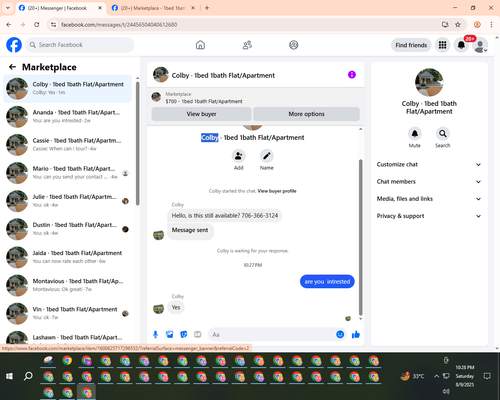Click the "Hello, is this still available?" message
The height and width of the screenshot is (400, 500).
click(x=225, y=216)
